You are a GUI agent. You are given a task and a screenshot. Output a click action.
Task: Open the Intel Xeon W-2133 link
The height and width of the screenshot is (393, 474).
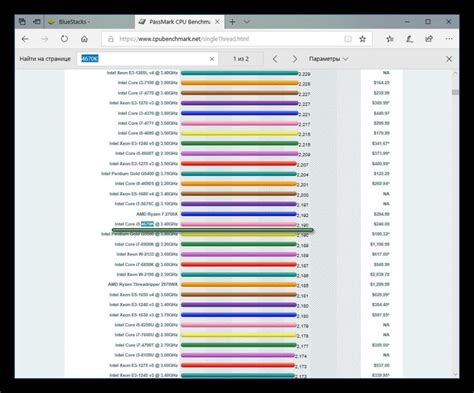point(147,254)
